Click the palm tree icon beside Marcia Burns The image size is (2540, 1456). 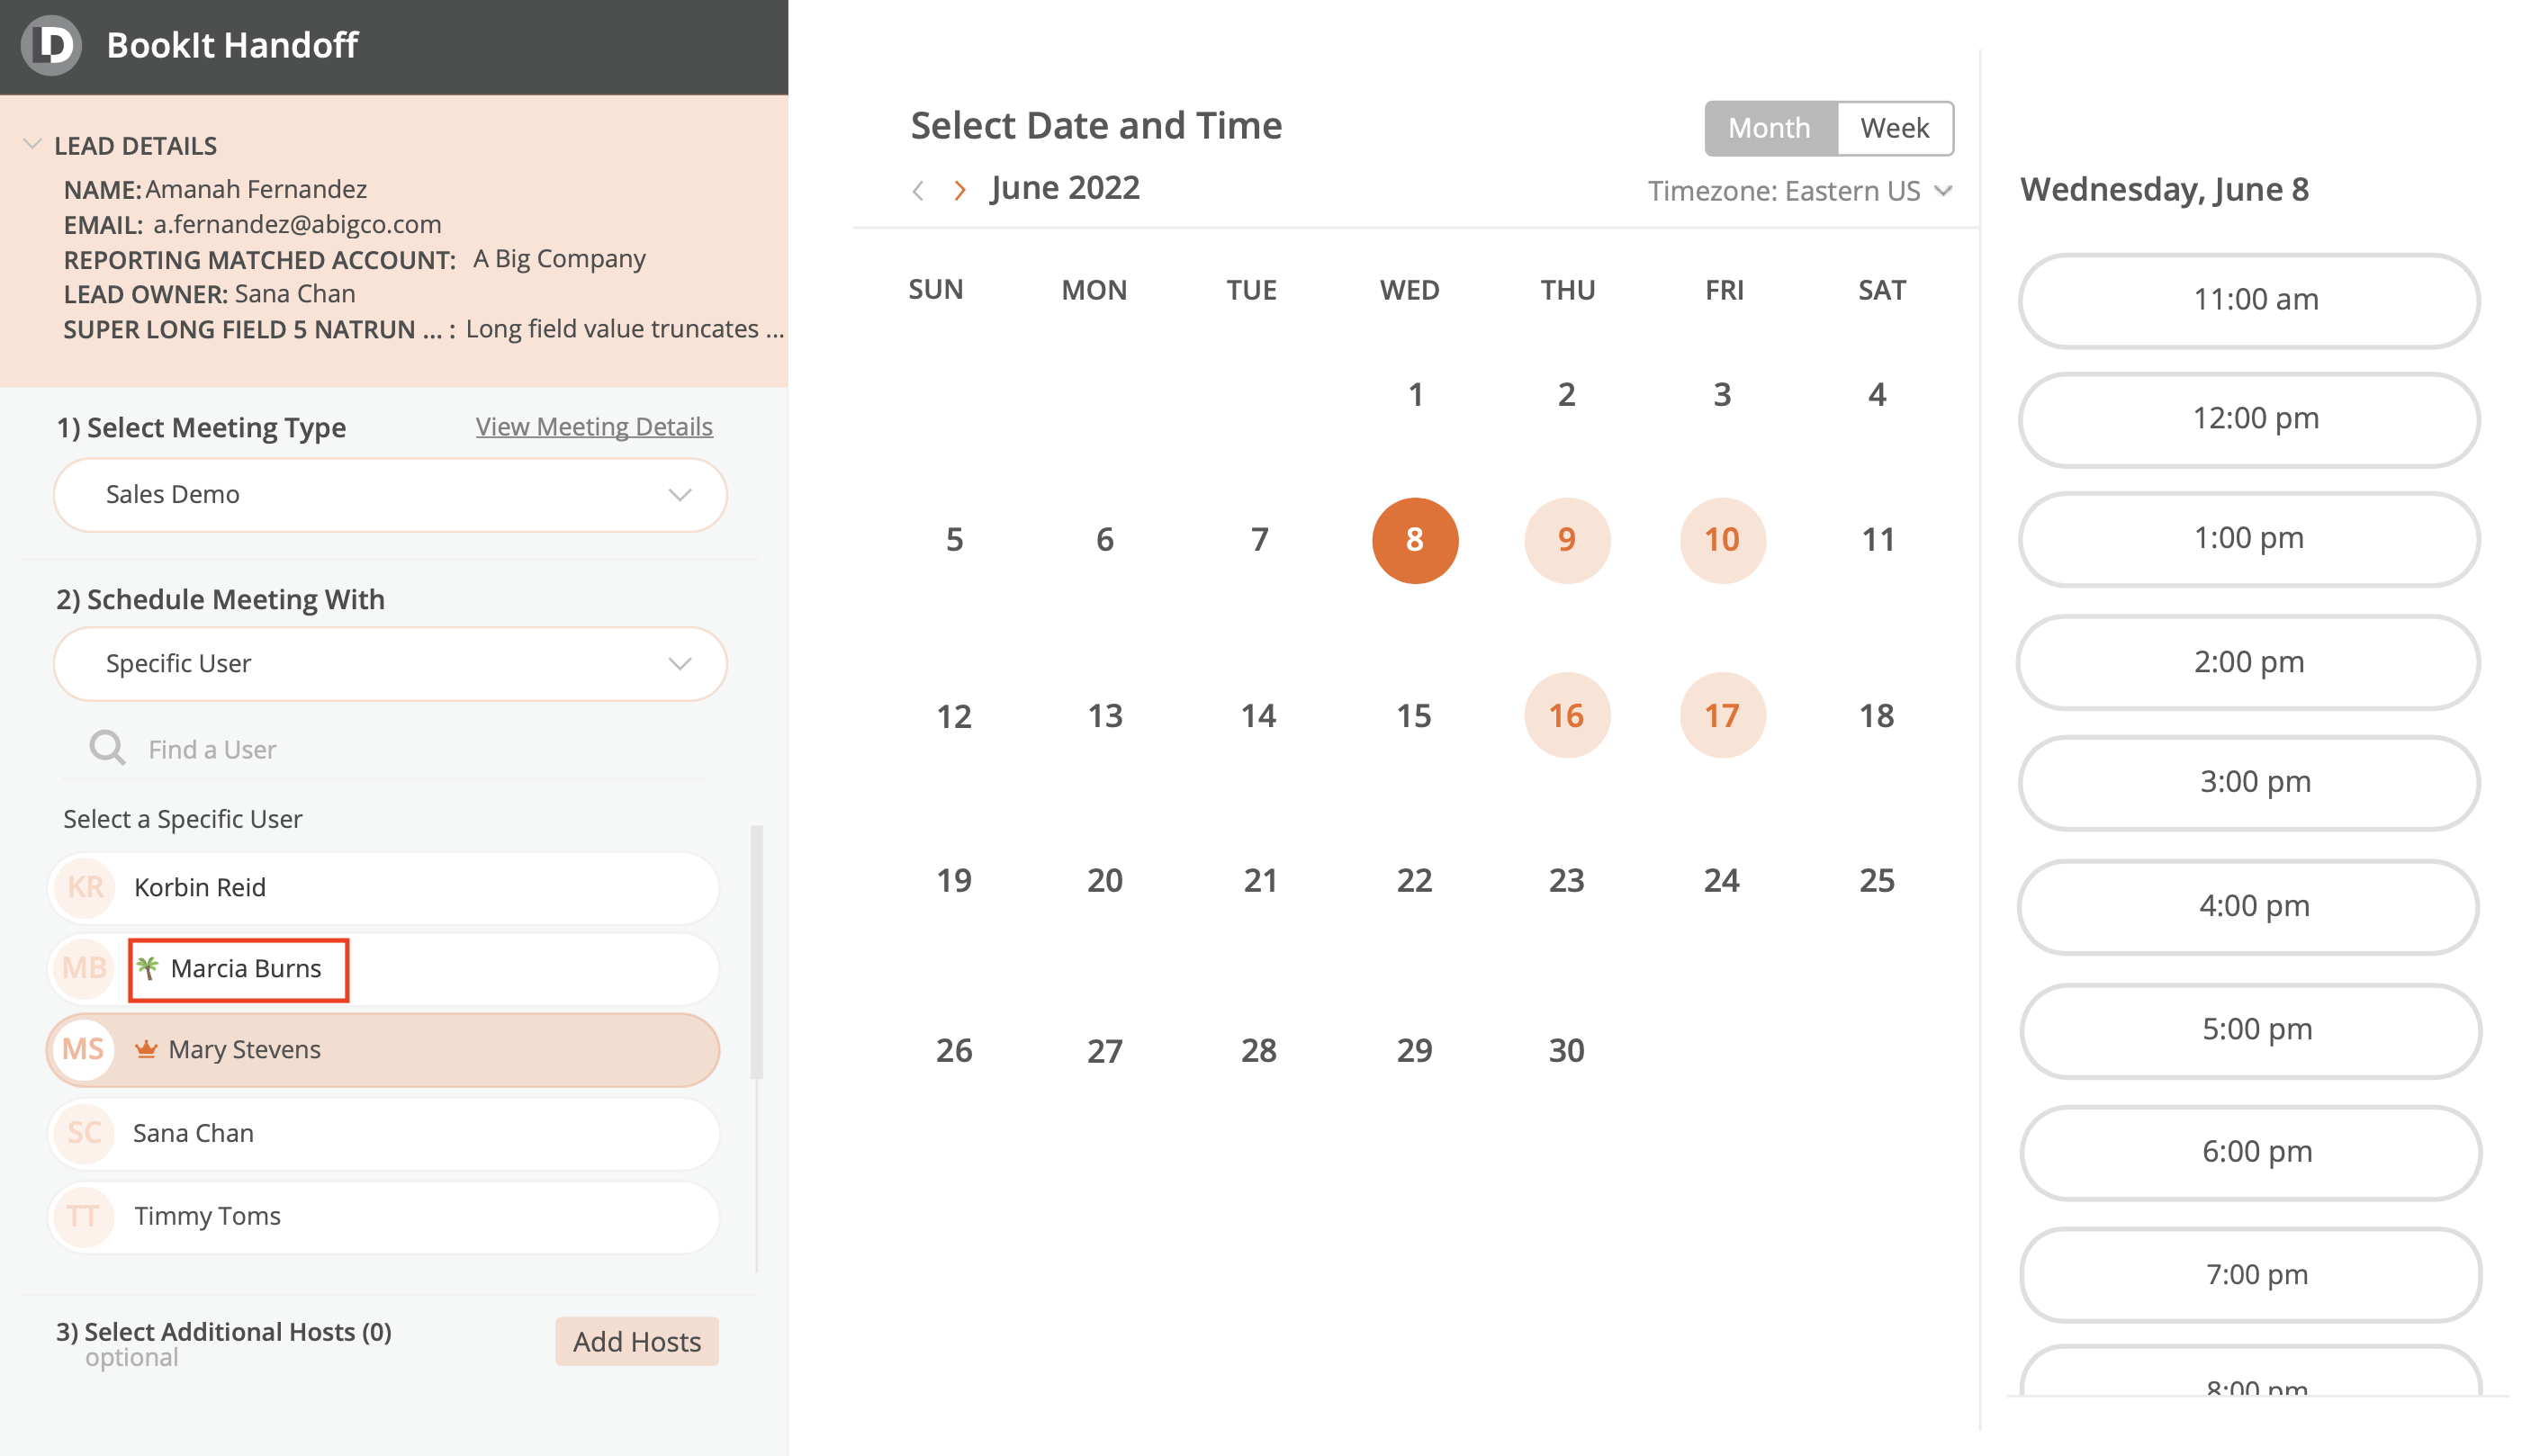pos(148,967)
